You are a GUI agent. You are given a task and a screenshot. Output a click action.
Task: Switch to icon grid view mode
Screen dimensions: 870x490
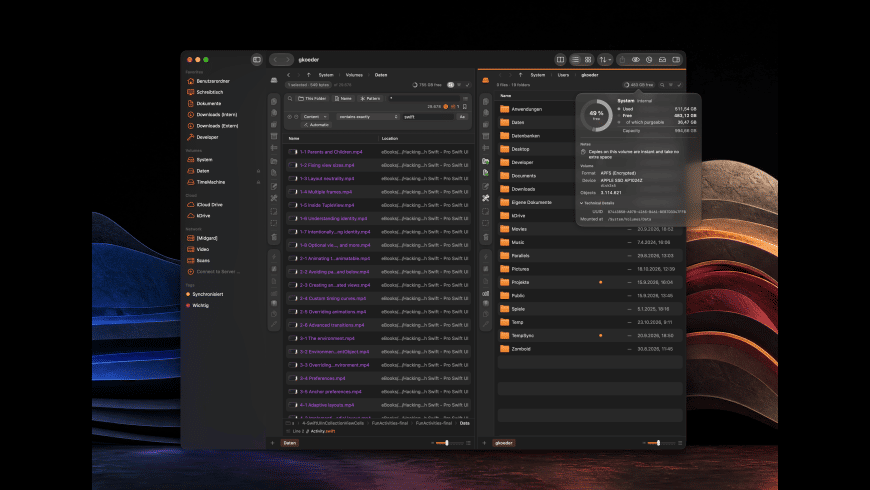pos(588,59)
